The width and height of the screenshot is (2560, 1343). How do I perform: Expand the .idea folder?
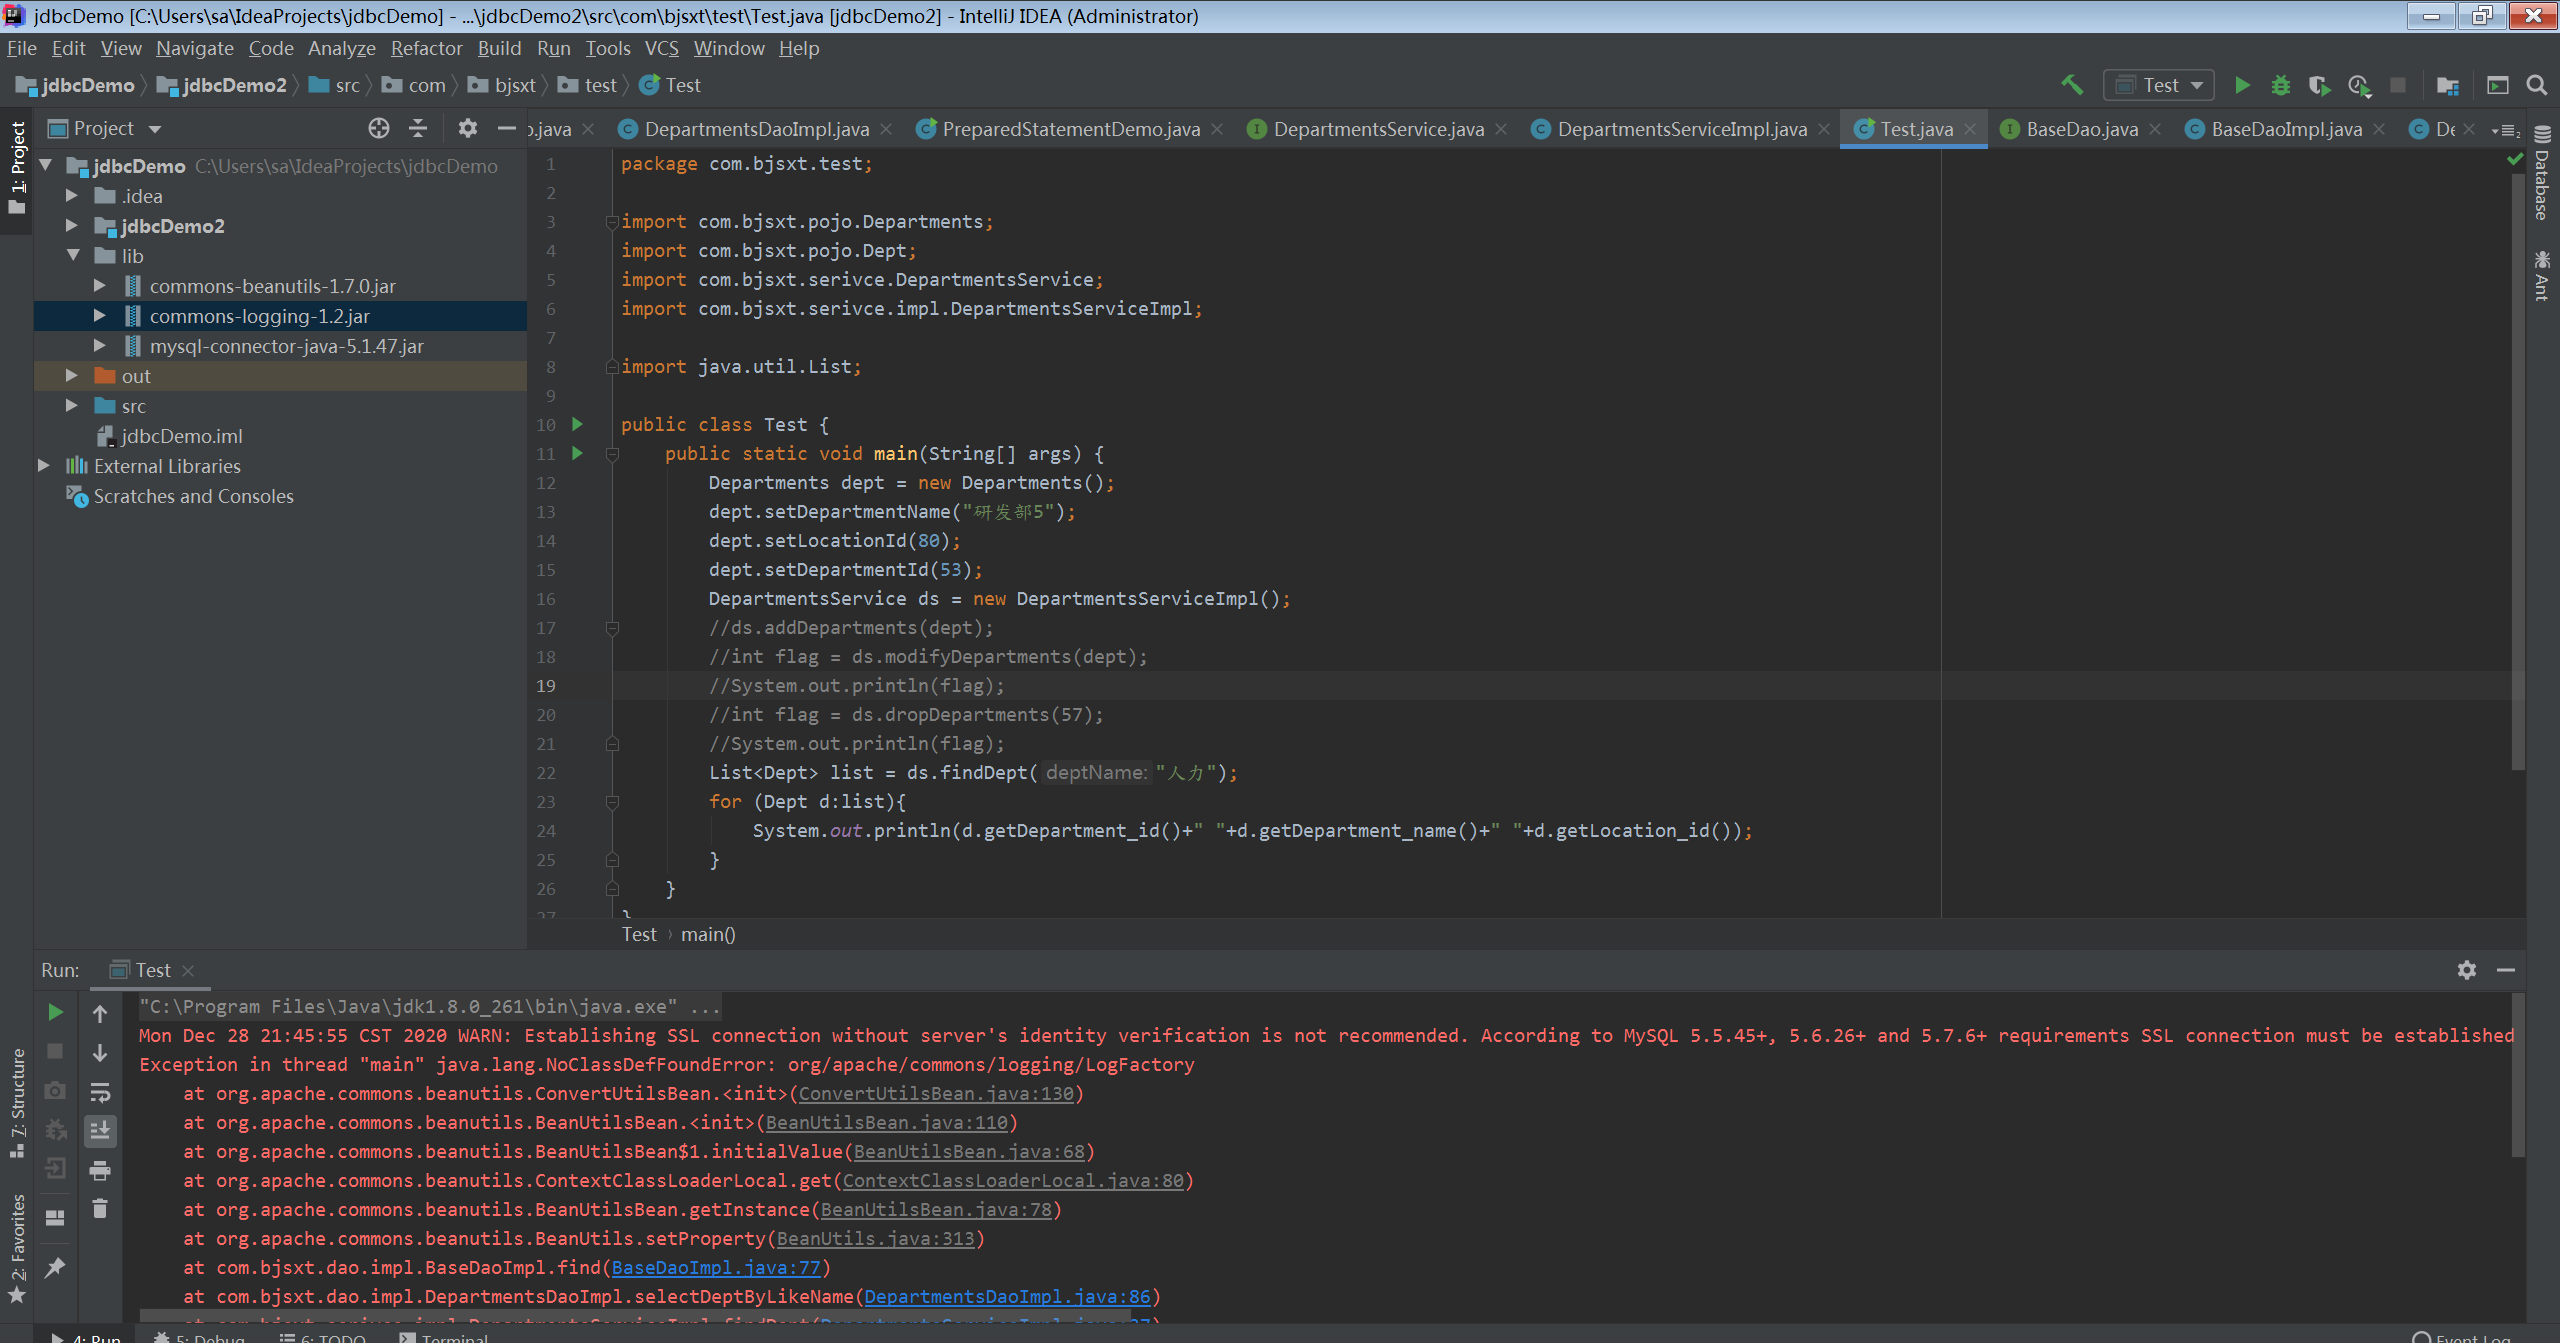coord(72,195)
